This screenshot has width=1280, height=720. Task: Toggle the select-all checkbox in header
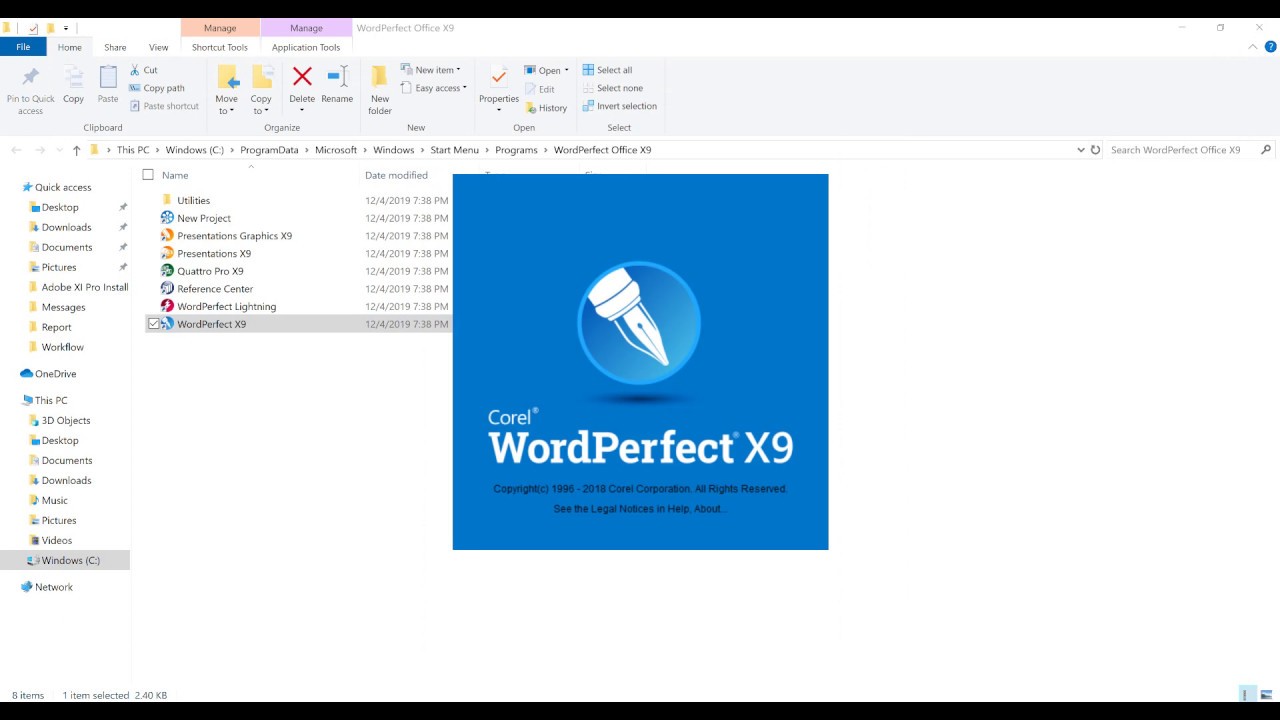pyautogui.click(x=148, y=175)
